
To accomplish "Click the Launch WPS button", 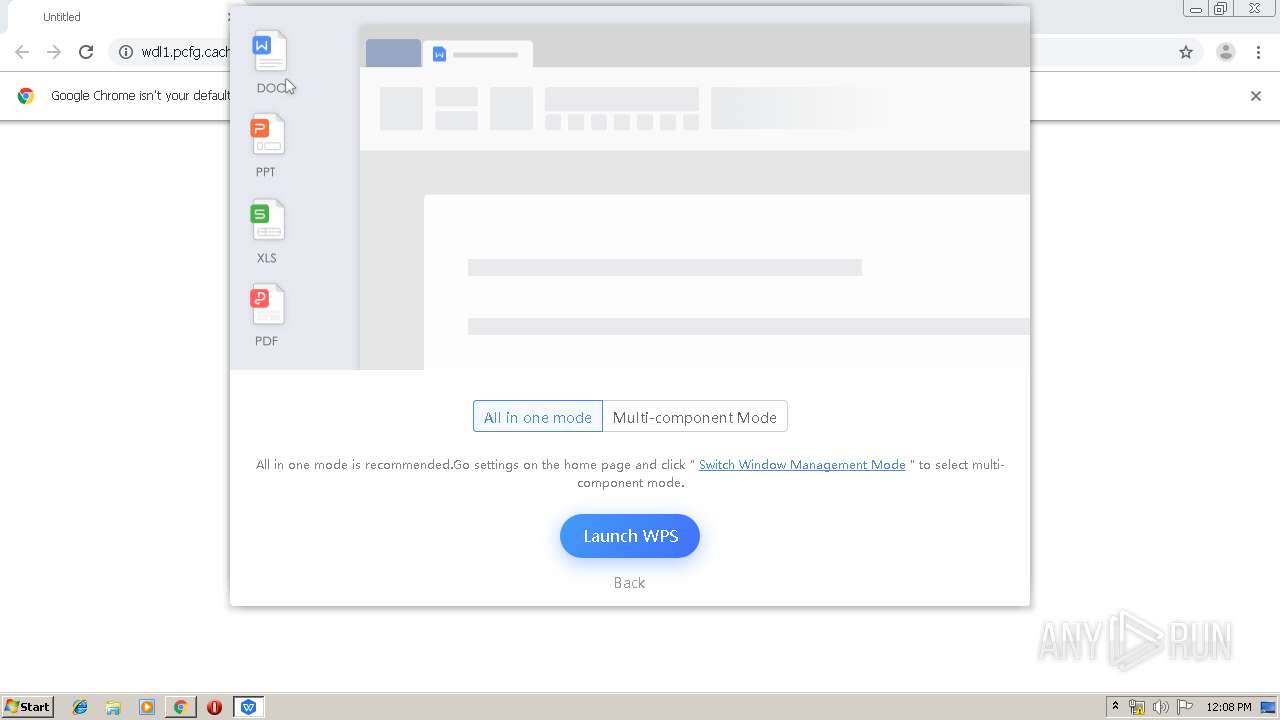I will point(630,536).
